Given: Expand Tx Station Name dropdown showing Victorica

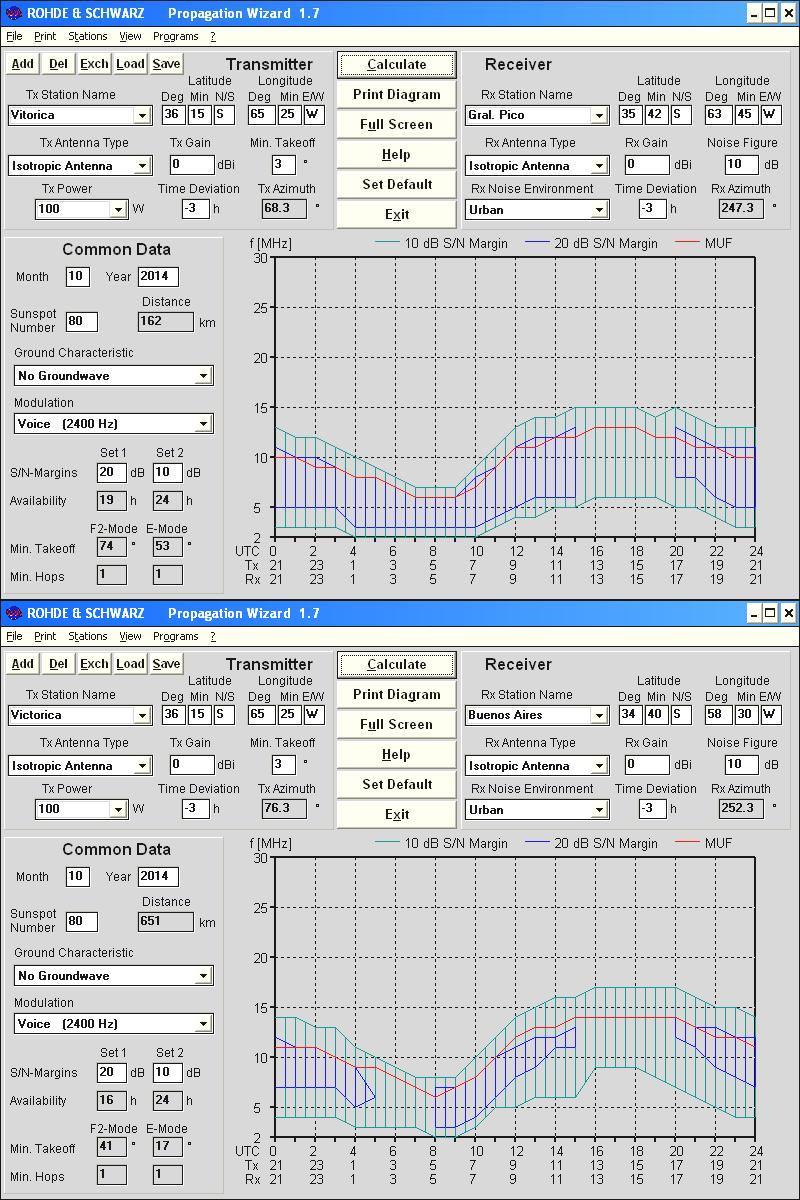Looking at the screenshot, I should click(x=142, y=715).
